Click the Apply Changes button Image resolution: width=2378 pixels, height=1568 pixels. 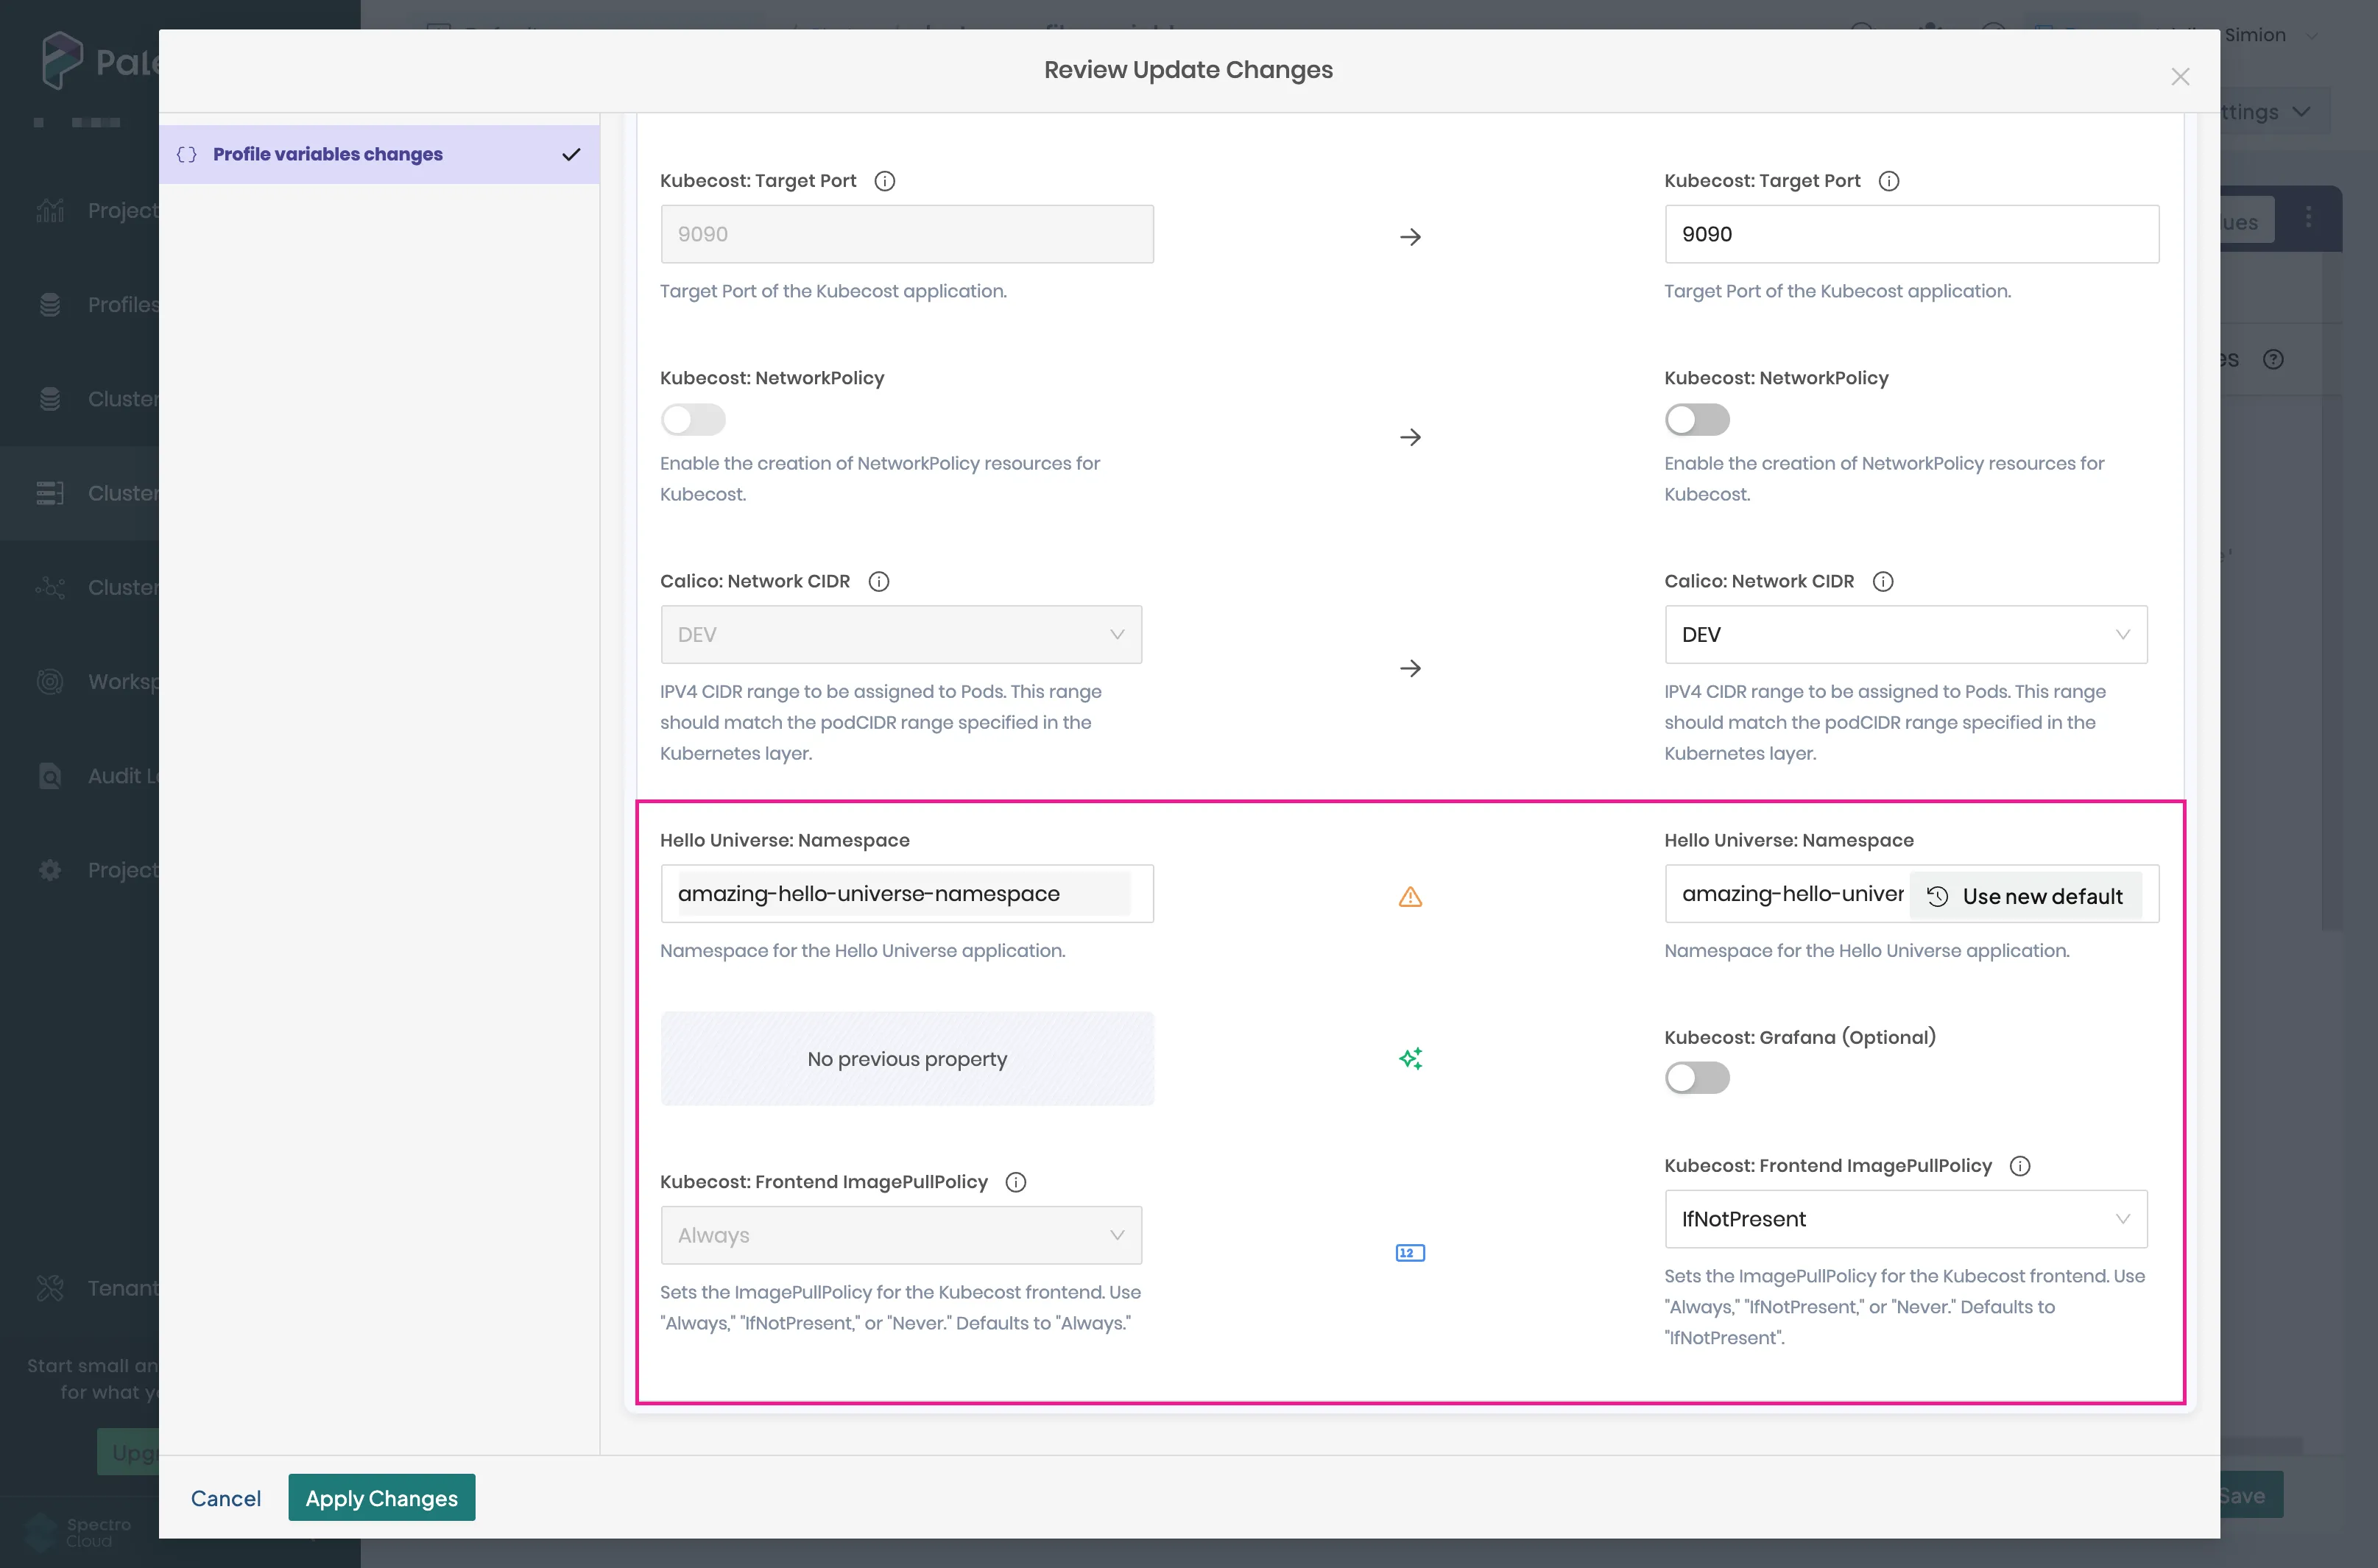(x=381, y=1497)
